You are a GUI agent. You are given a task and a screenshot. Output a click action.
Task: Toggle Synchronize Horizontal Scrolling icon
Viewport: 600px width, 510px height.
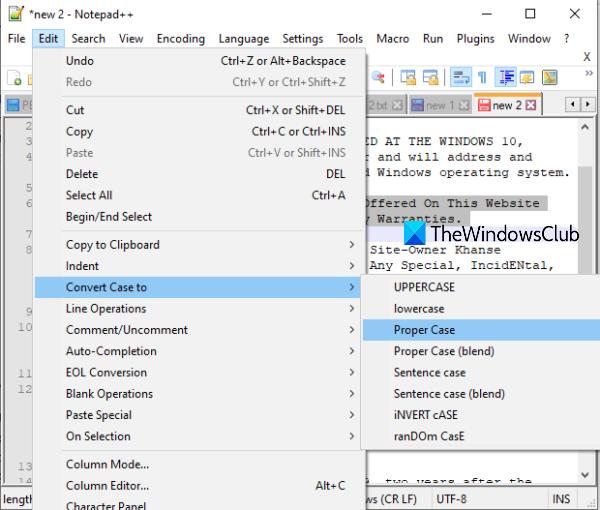tap(430, 78)
